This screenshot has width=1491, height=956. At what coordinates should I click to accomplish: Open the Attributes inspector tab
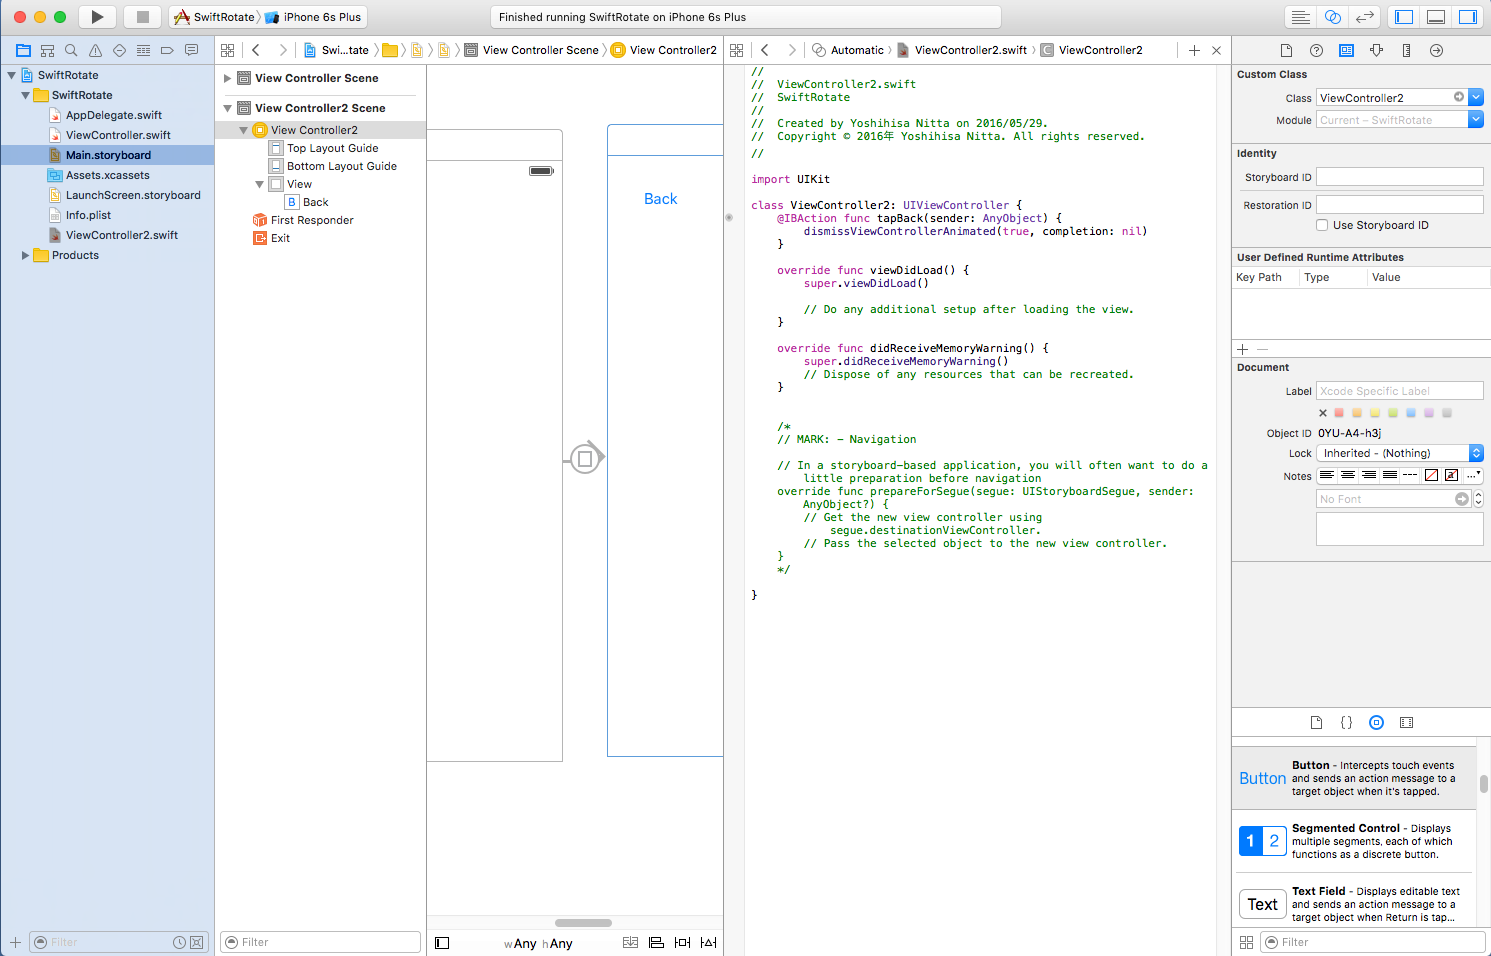1376,50
